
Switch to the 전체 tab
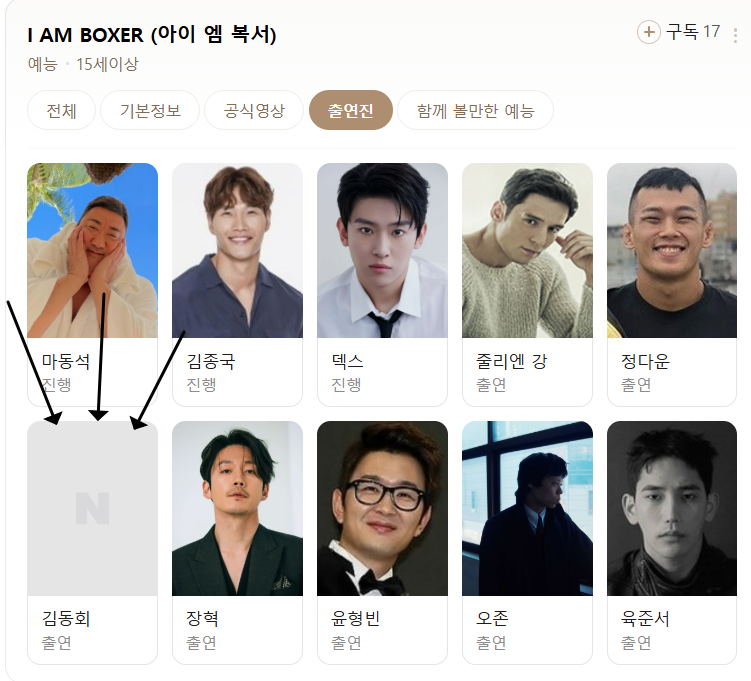coord(61,110)
